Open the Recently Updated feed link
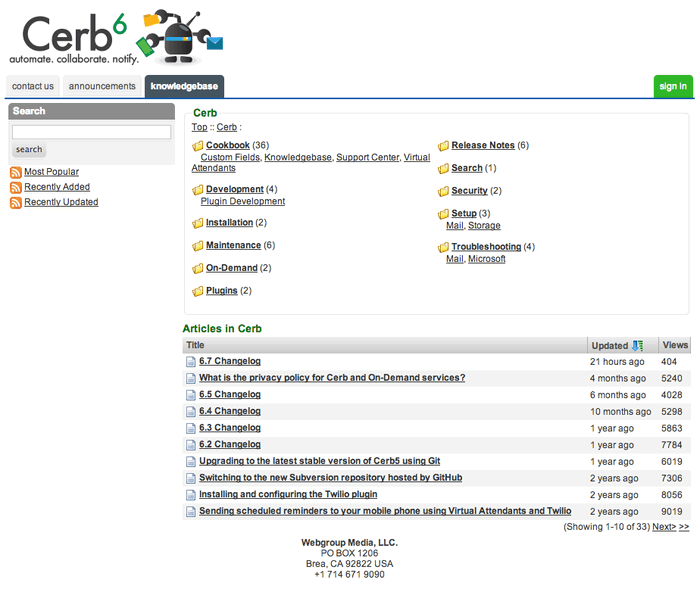This screenshot has height=595, width=700. 61,202
